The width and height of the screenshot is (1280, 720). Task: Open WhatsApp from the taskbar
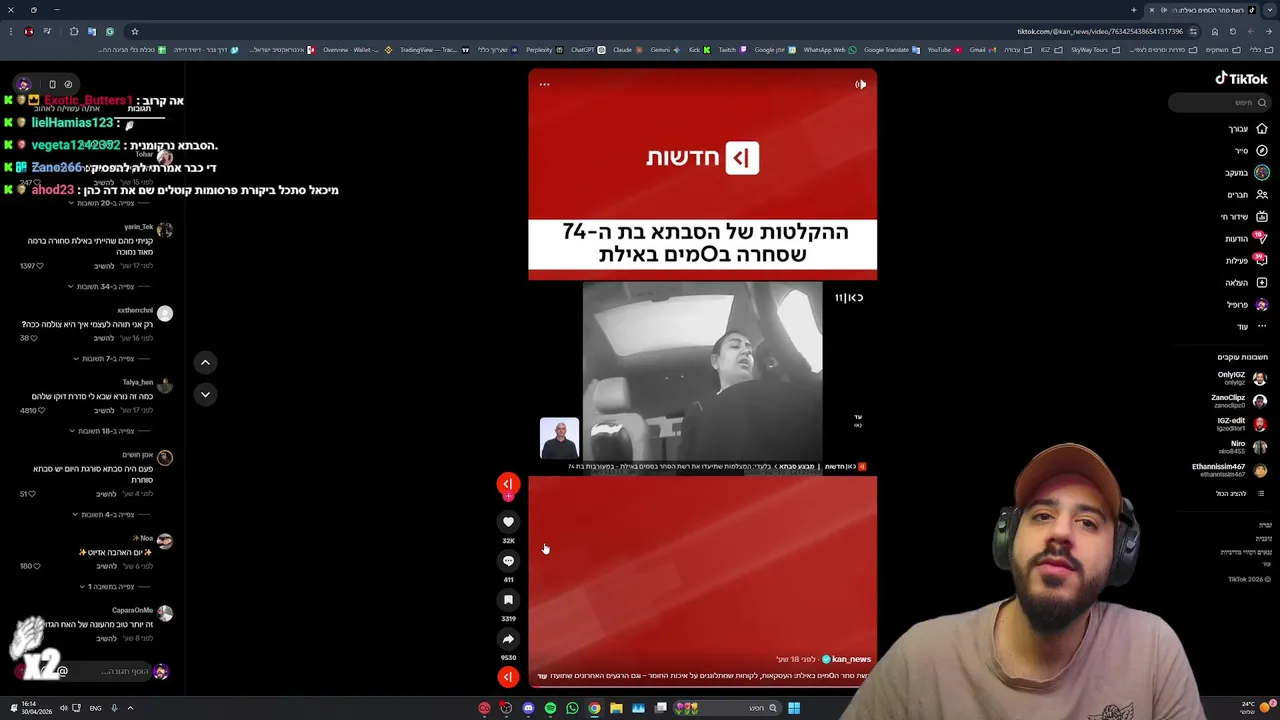click(x=572, y=708)
